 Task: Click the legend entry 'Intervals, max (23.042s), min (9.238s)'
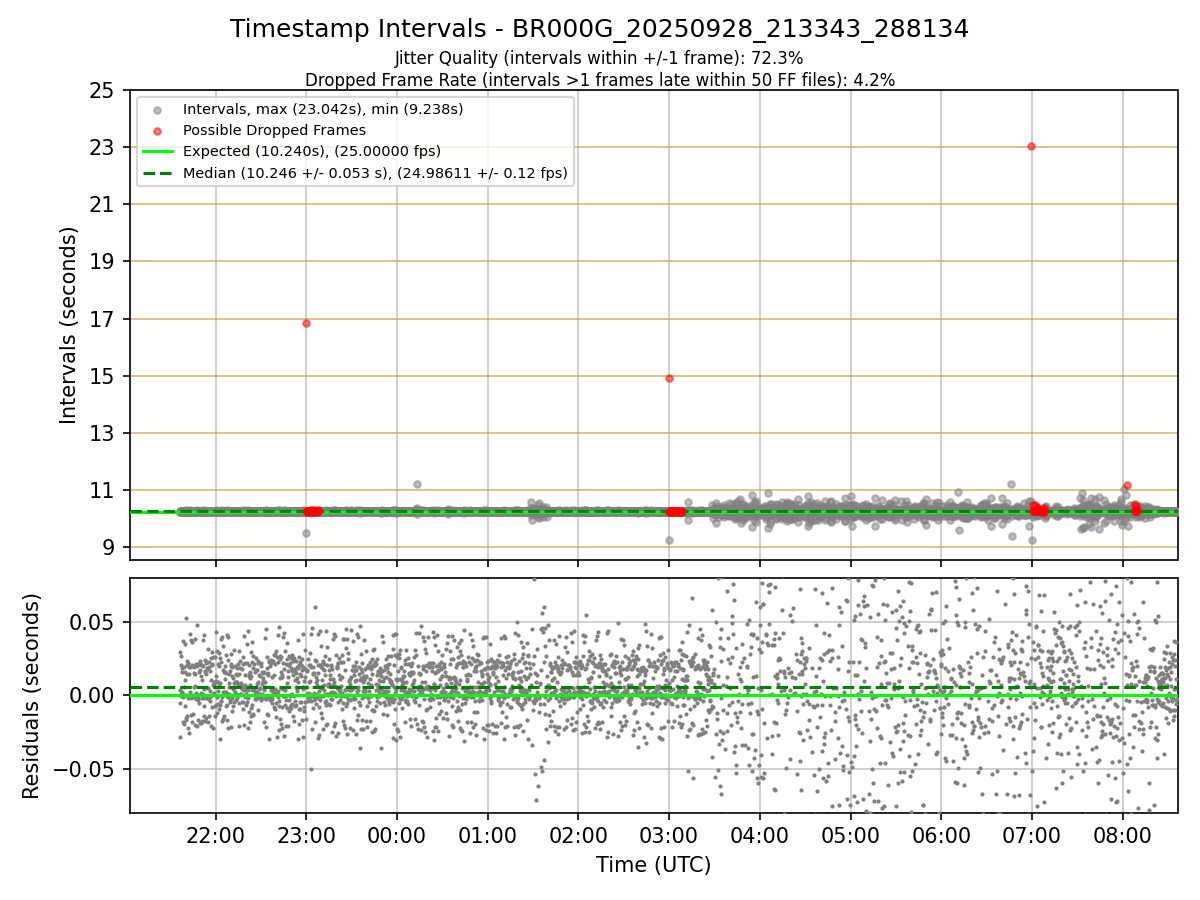[x=323, y=108]
